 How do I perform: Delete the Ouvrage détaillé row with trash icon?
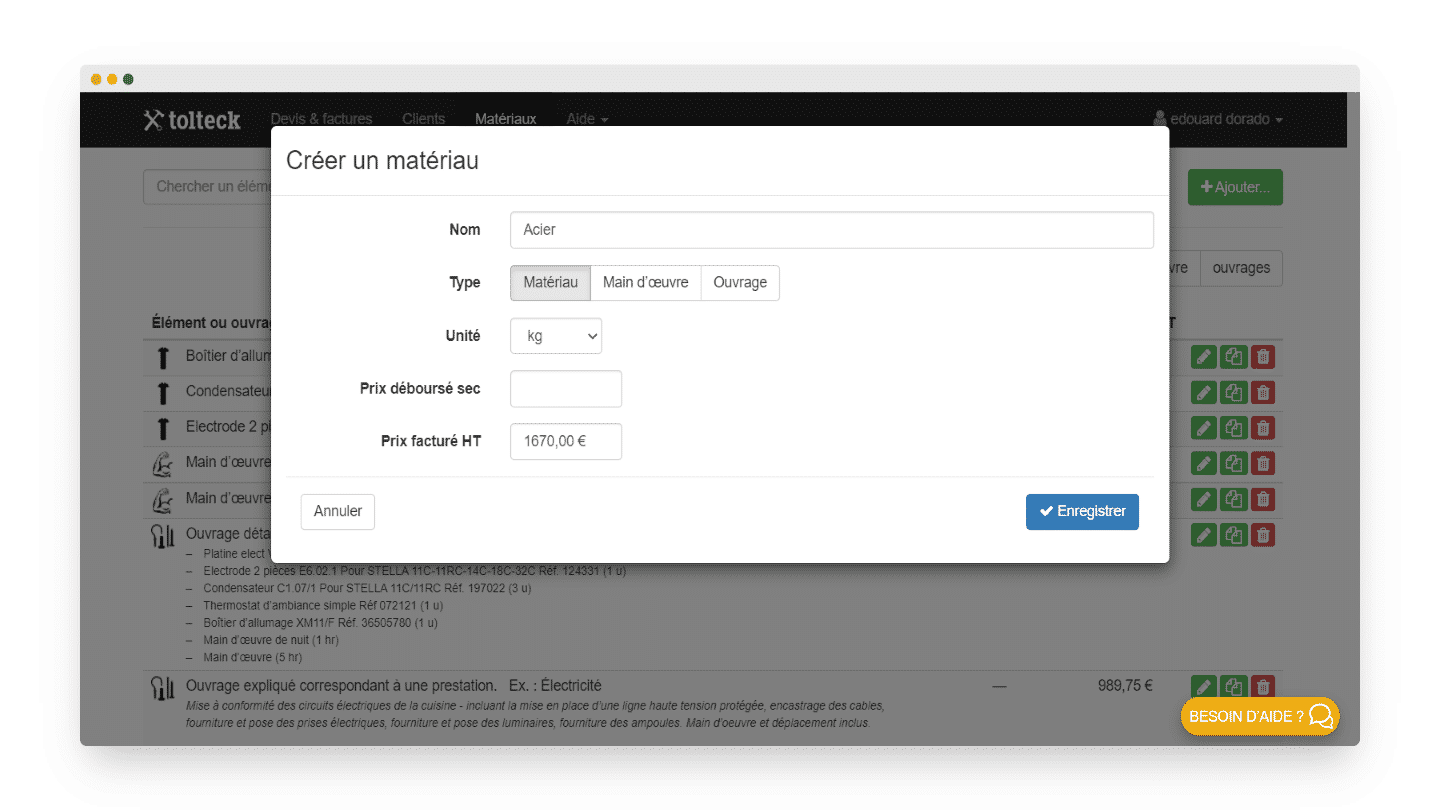[x=1263, y=535]
